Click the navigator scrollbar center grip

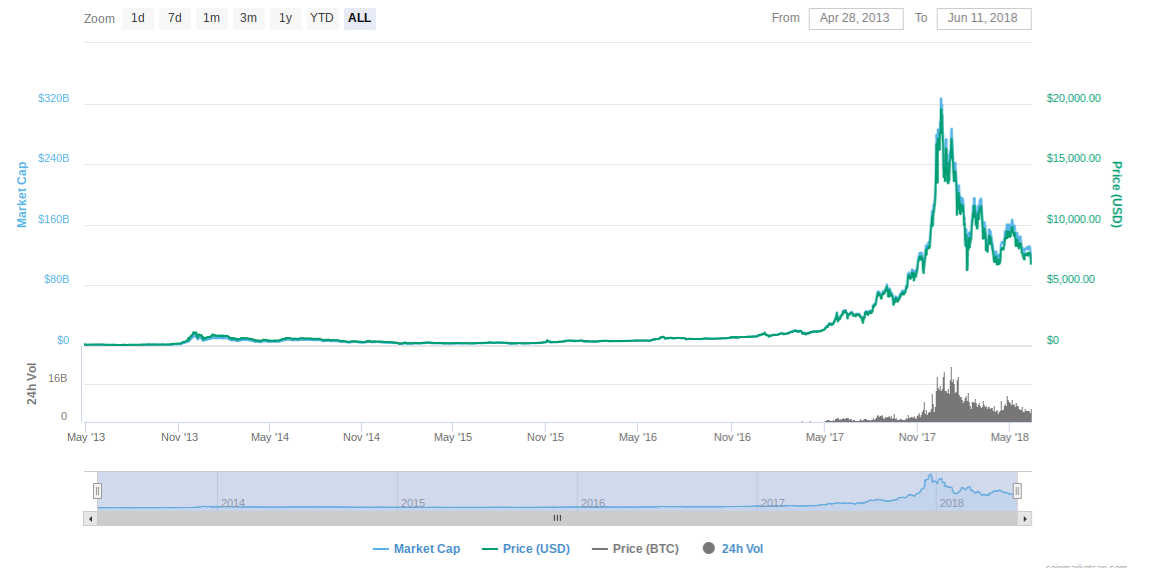point(557,518)
